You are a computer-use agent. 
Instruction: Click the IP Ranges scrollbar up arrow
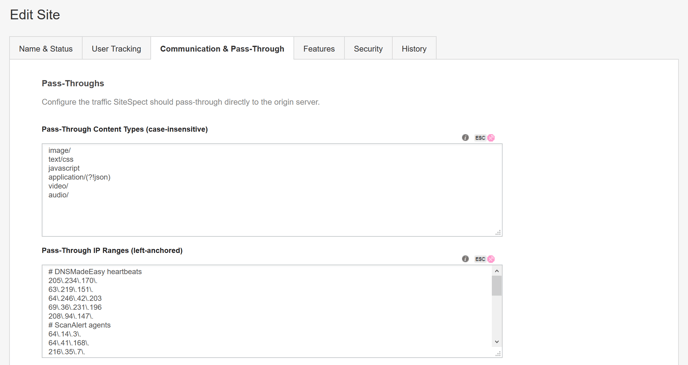[x=497, y=271]
